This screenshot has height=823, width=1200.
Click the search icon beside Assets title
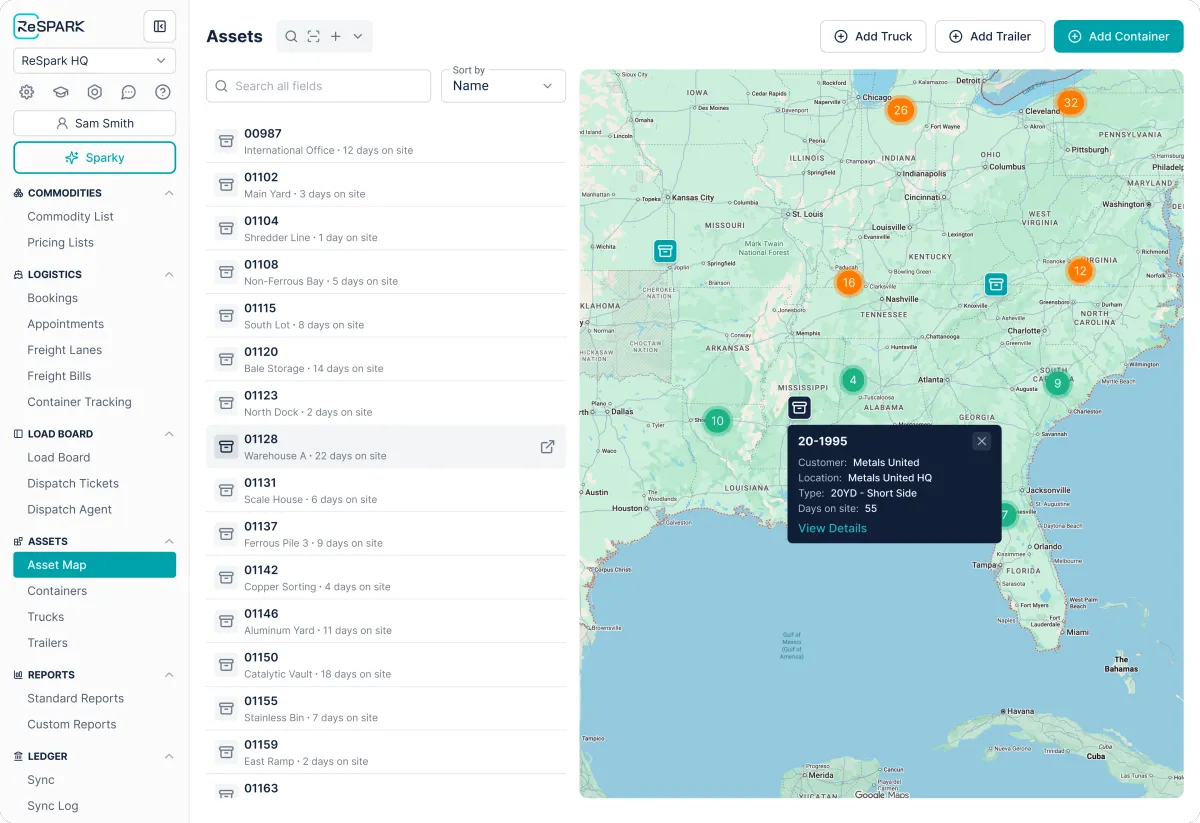point(291,36)
